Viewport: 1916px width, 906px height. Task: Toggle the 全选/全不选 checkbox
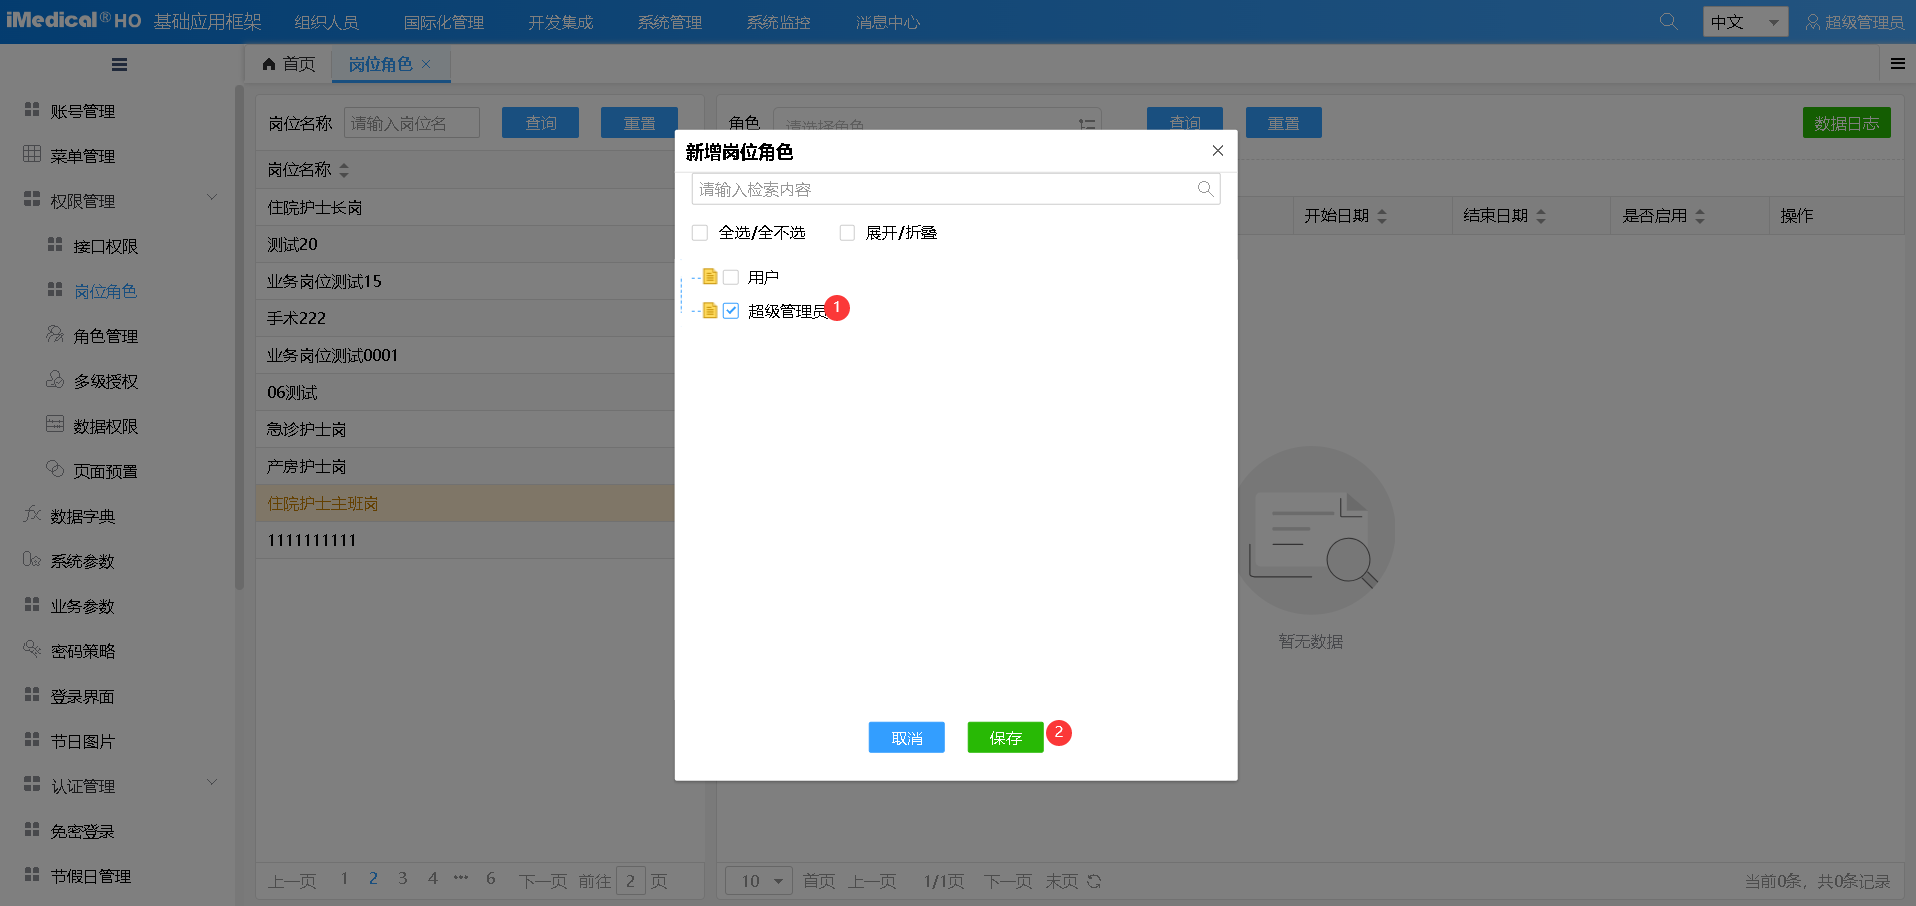tap(700, 233)
